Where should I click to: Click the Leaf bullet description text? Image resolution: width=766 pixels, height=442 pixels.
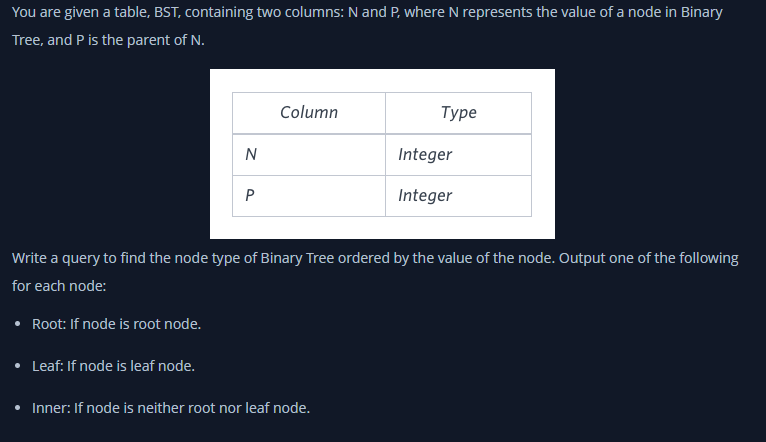pos(113,366)
